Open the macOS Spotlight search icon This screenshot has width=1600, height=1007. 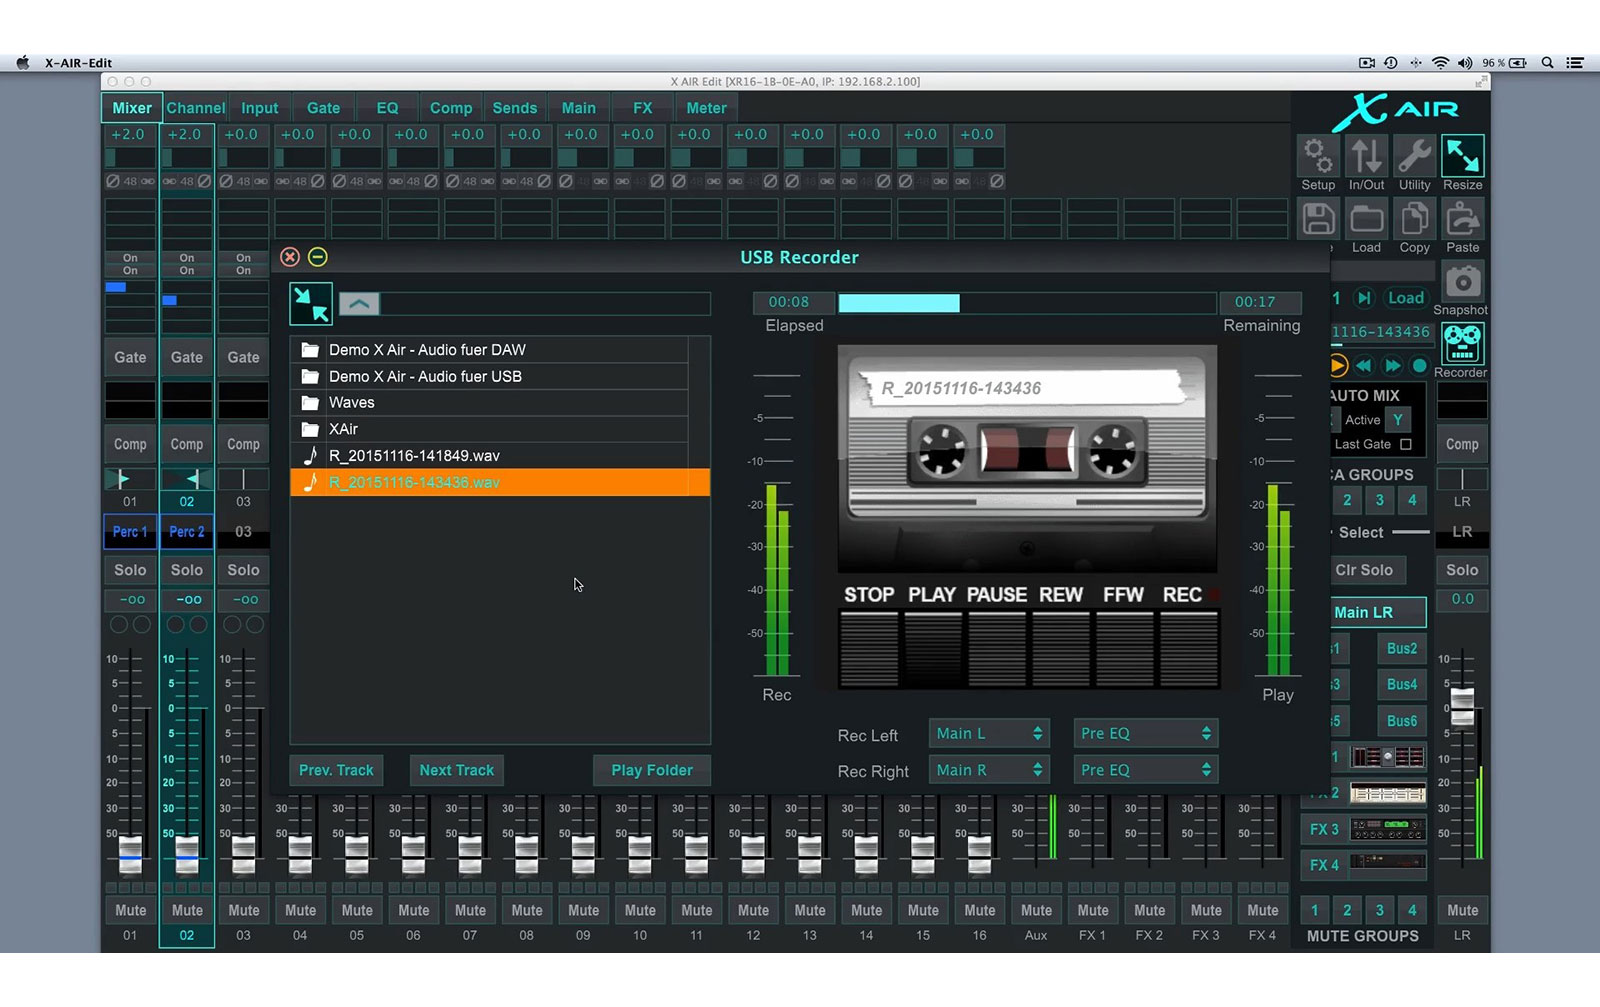(1547, 62)
